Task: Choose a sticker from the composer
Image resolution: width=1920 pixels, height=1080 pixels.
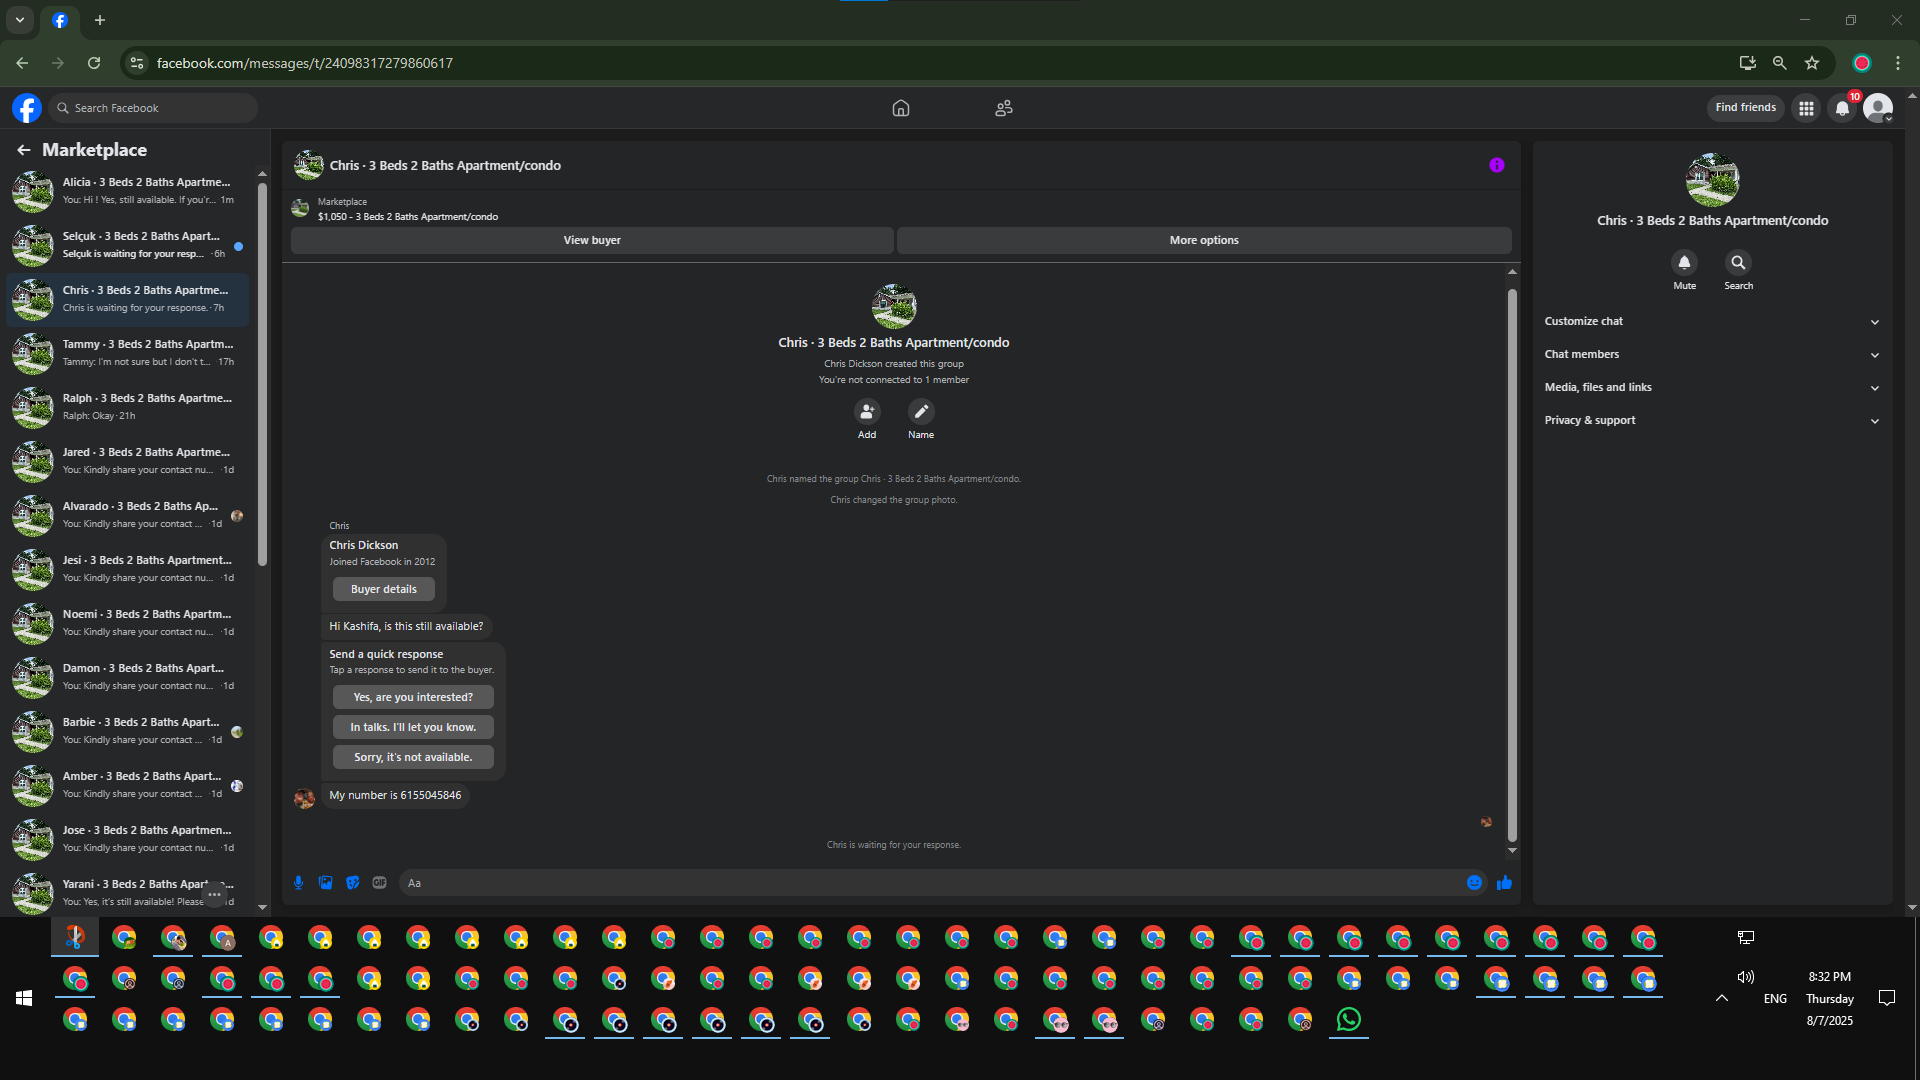Action: point(352,883)
